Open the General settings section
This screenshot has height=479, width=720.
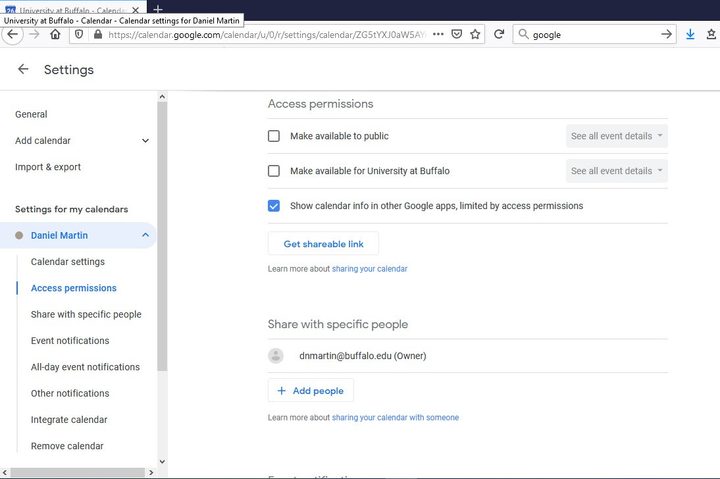point(31,114)
